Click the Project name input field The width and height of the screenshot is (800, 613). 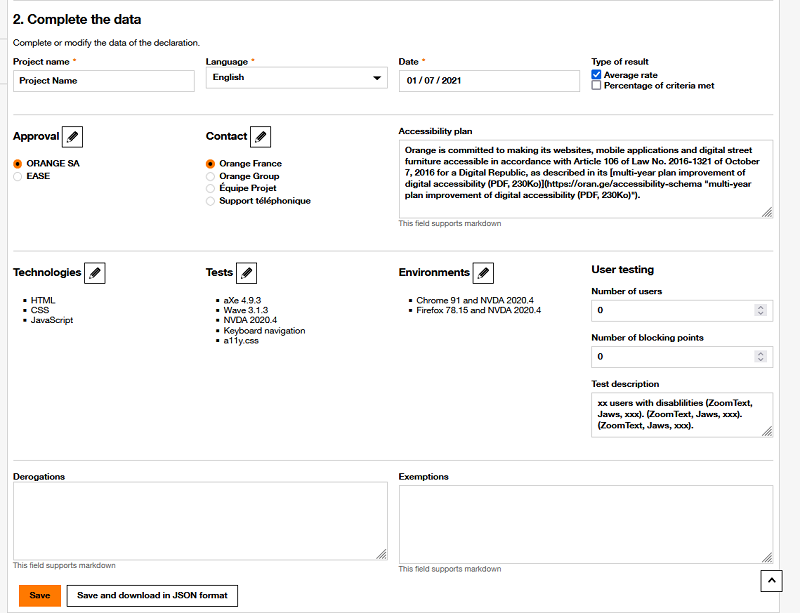coord(104,81)
